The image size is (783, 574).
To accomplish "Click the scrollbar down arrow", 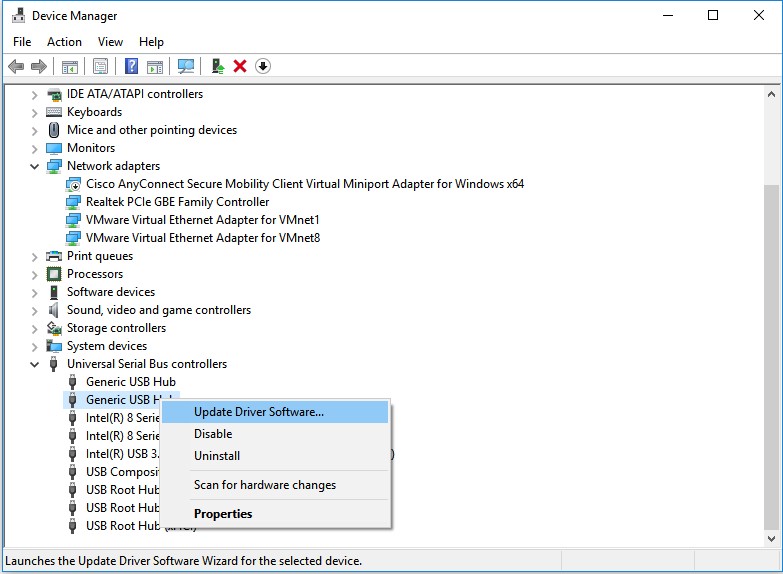I will point(772,539).
